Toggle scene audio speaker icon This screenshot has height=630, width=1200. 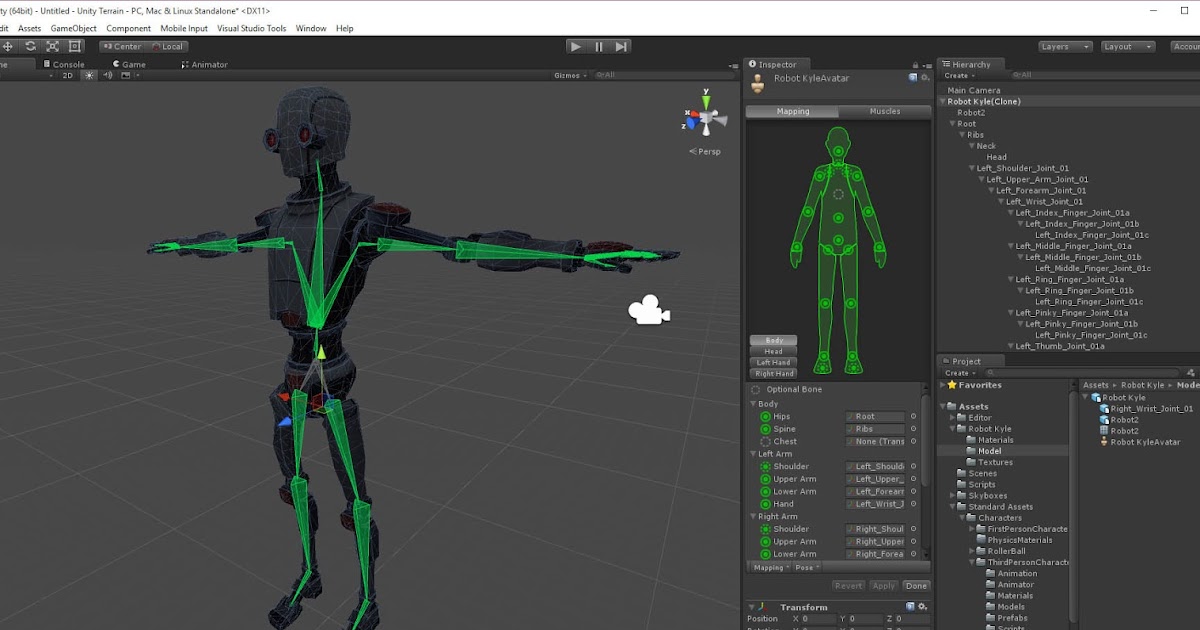[106, 75]
